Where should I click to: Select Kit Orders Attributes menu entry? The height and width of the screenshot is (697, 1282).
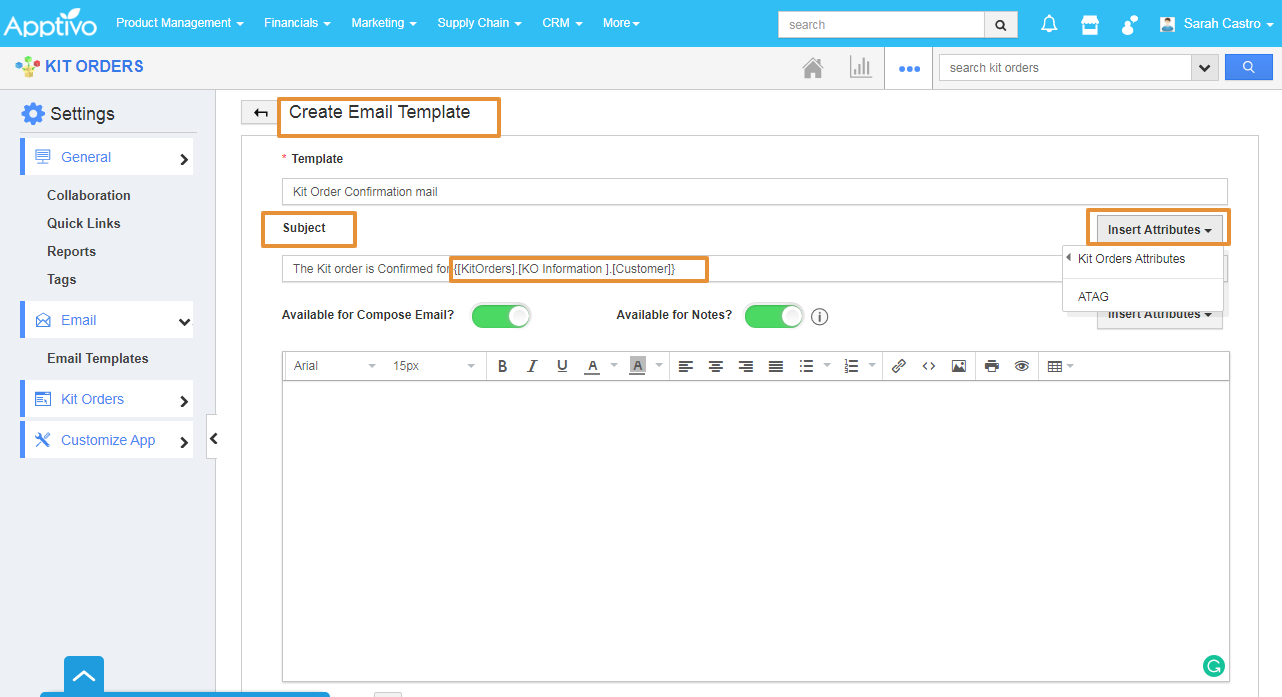click(1131, 259)
